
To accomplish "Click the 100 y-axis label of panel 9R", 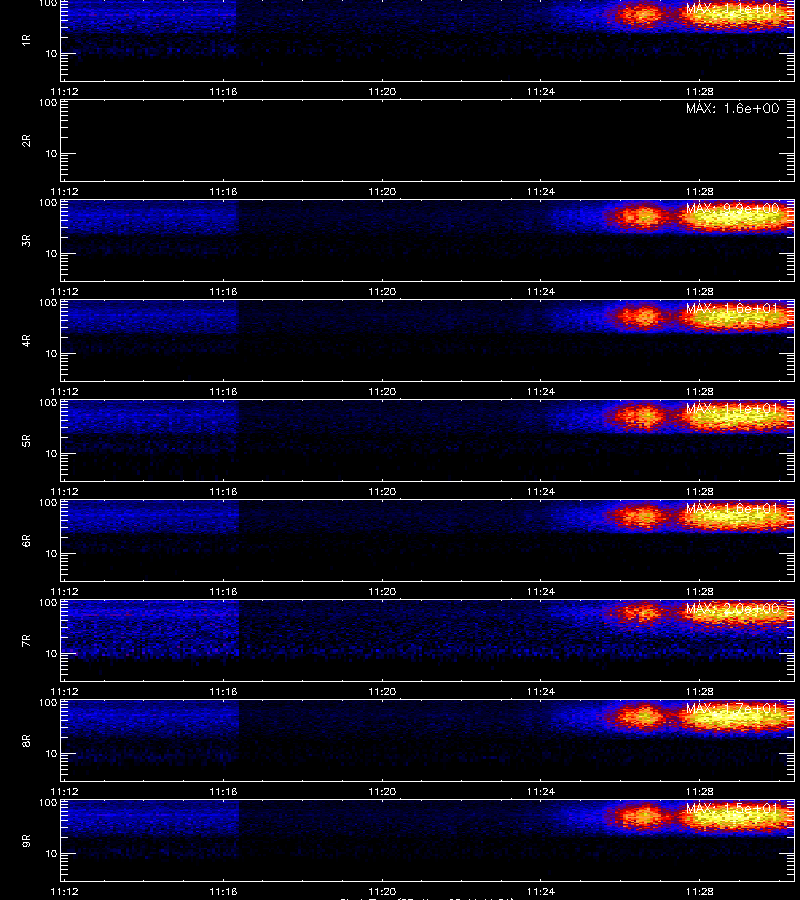I will 48,802.
